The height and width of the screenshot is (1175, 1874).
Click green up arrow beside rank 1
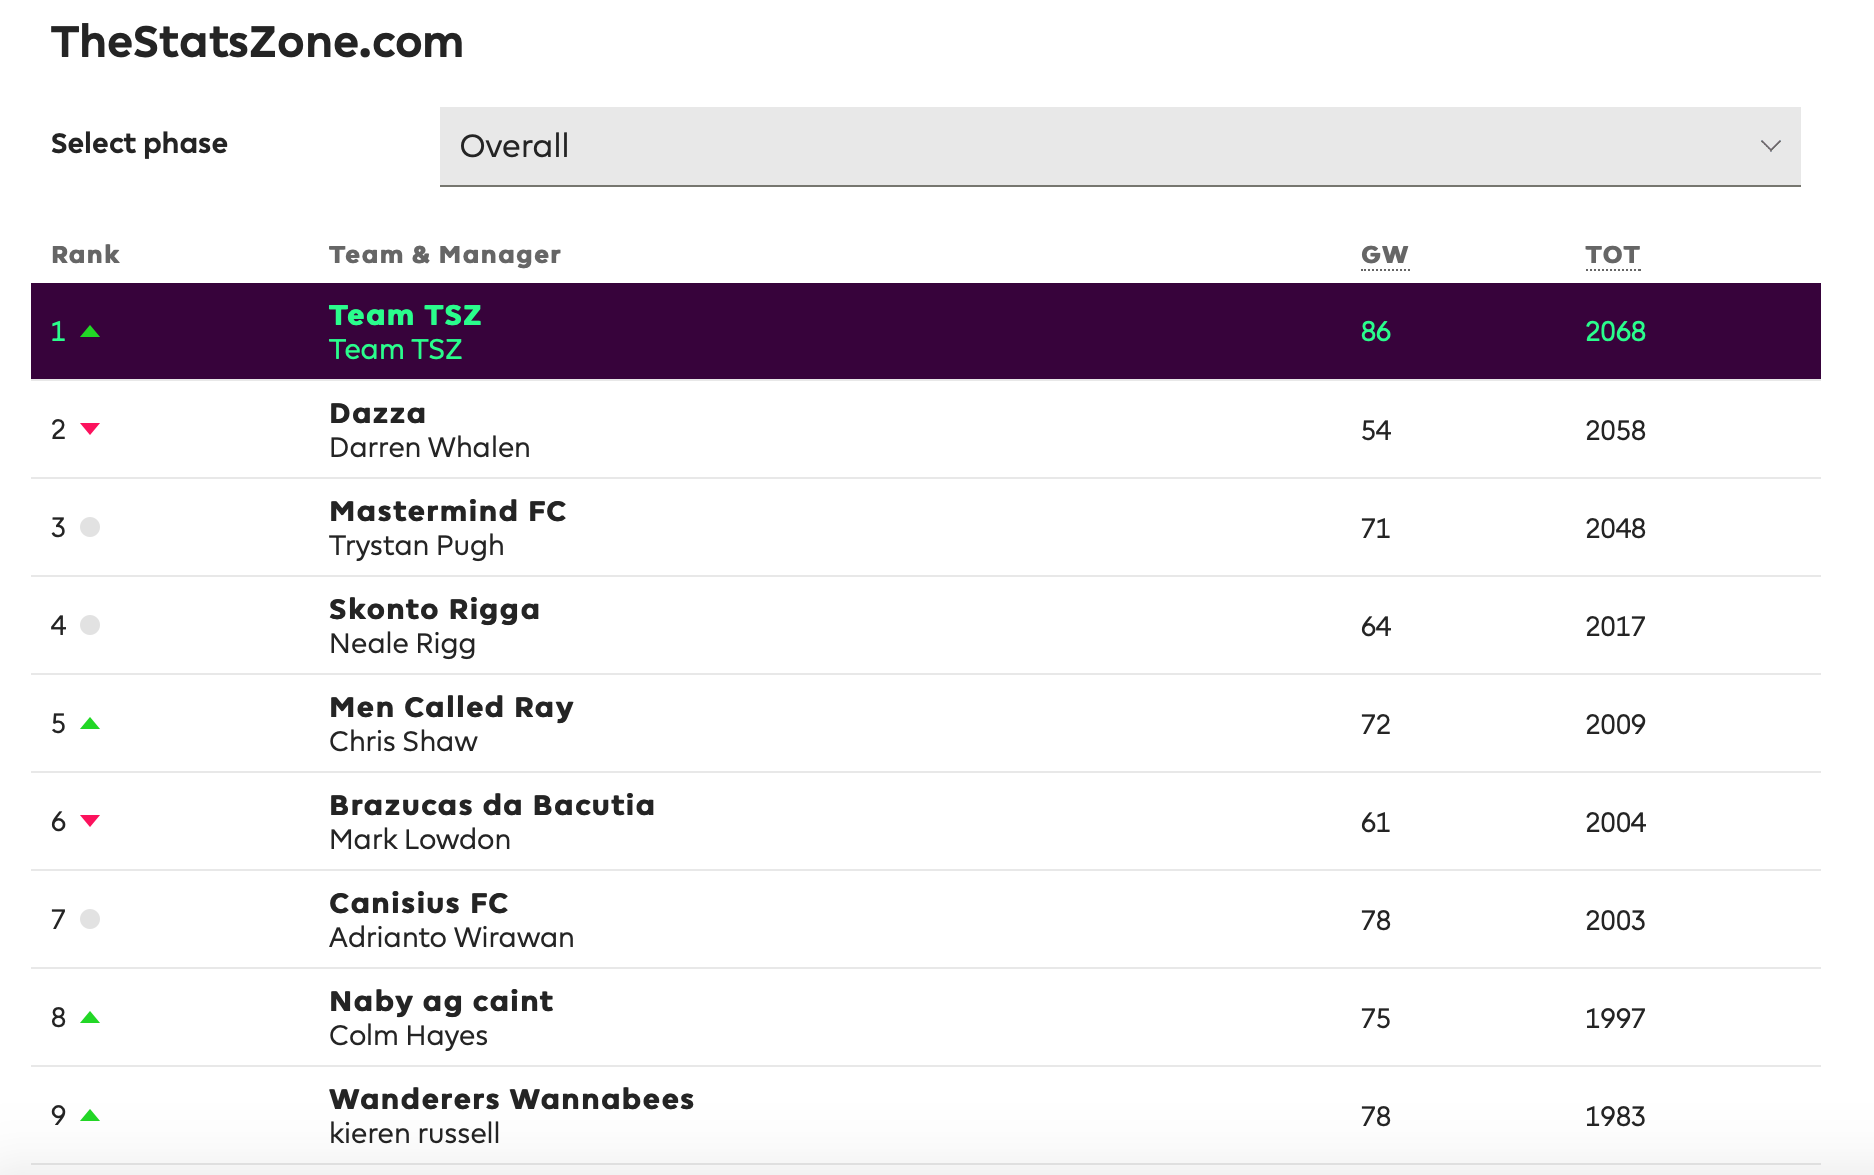point(90,332)
